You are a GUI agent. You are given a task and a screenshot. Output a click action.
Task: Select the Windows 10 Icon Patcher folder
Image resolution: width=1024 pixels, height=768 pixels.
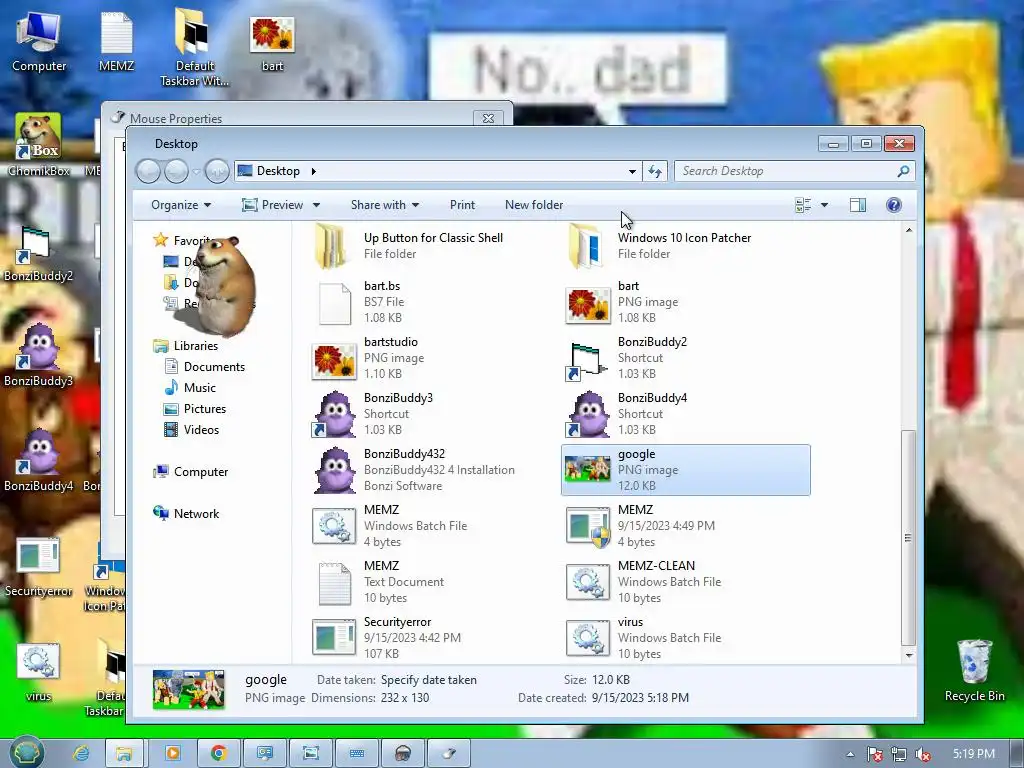point(686,246)
